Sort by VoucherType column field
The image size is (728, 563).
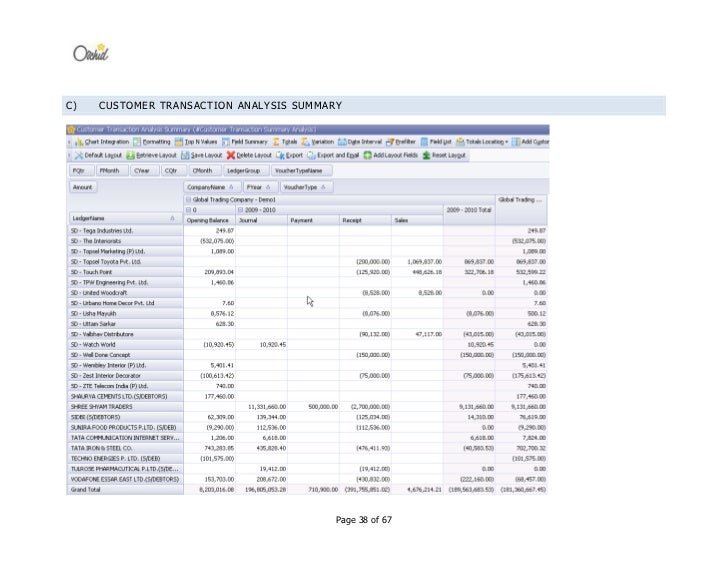point(306,187)
